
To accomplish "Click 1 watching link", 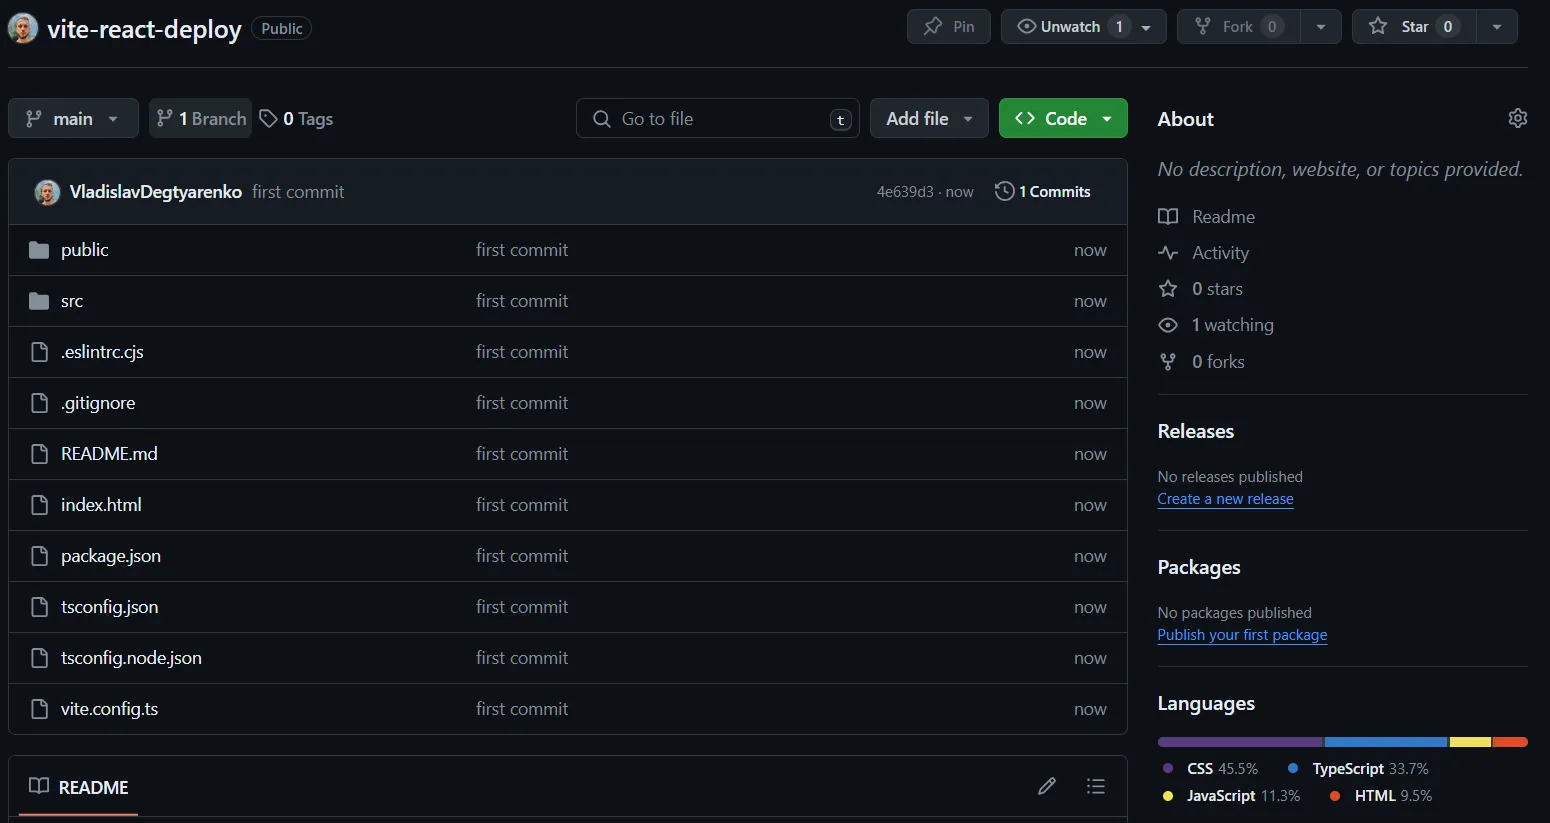I will tap(1233, 325).
